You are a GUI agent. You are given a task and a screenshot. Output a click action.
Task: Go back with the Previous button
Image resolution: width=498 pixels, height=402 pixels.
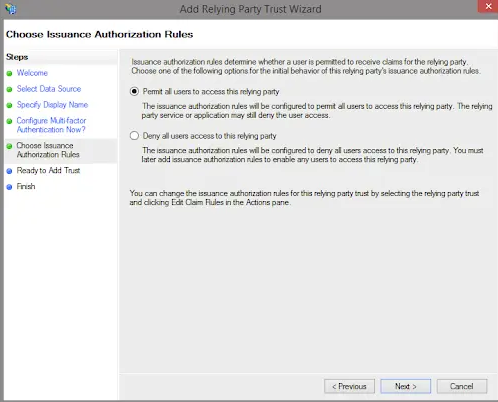[x=349, y=386]
